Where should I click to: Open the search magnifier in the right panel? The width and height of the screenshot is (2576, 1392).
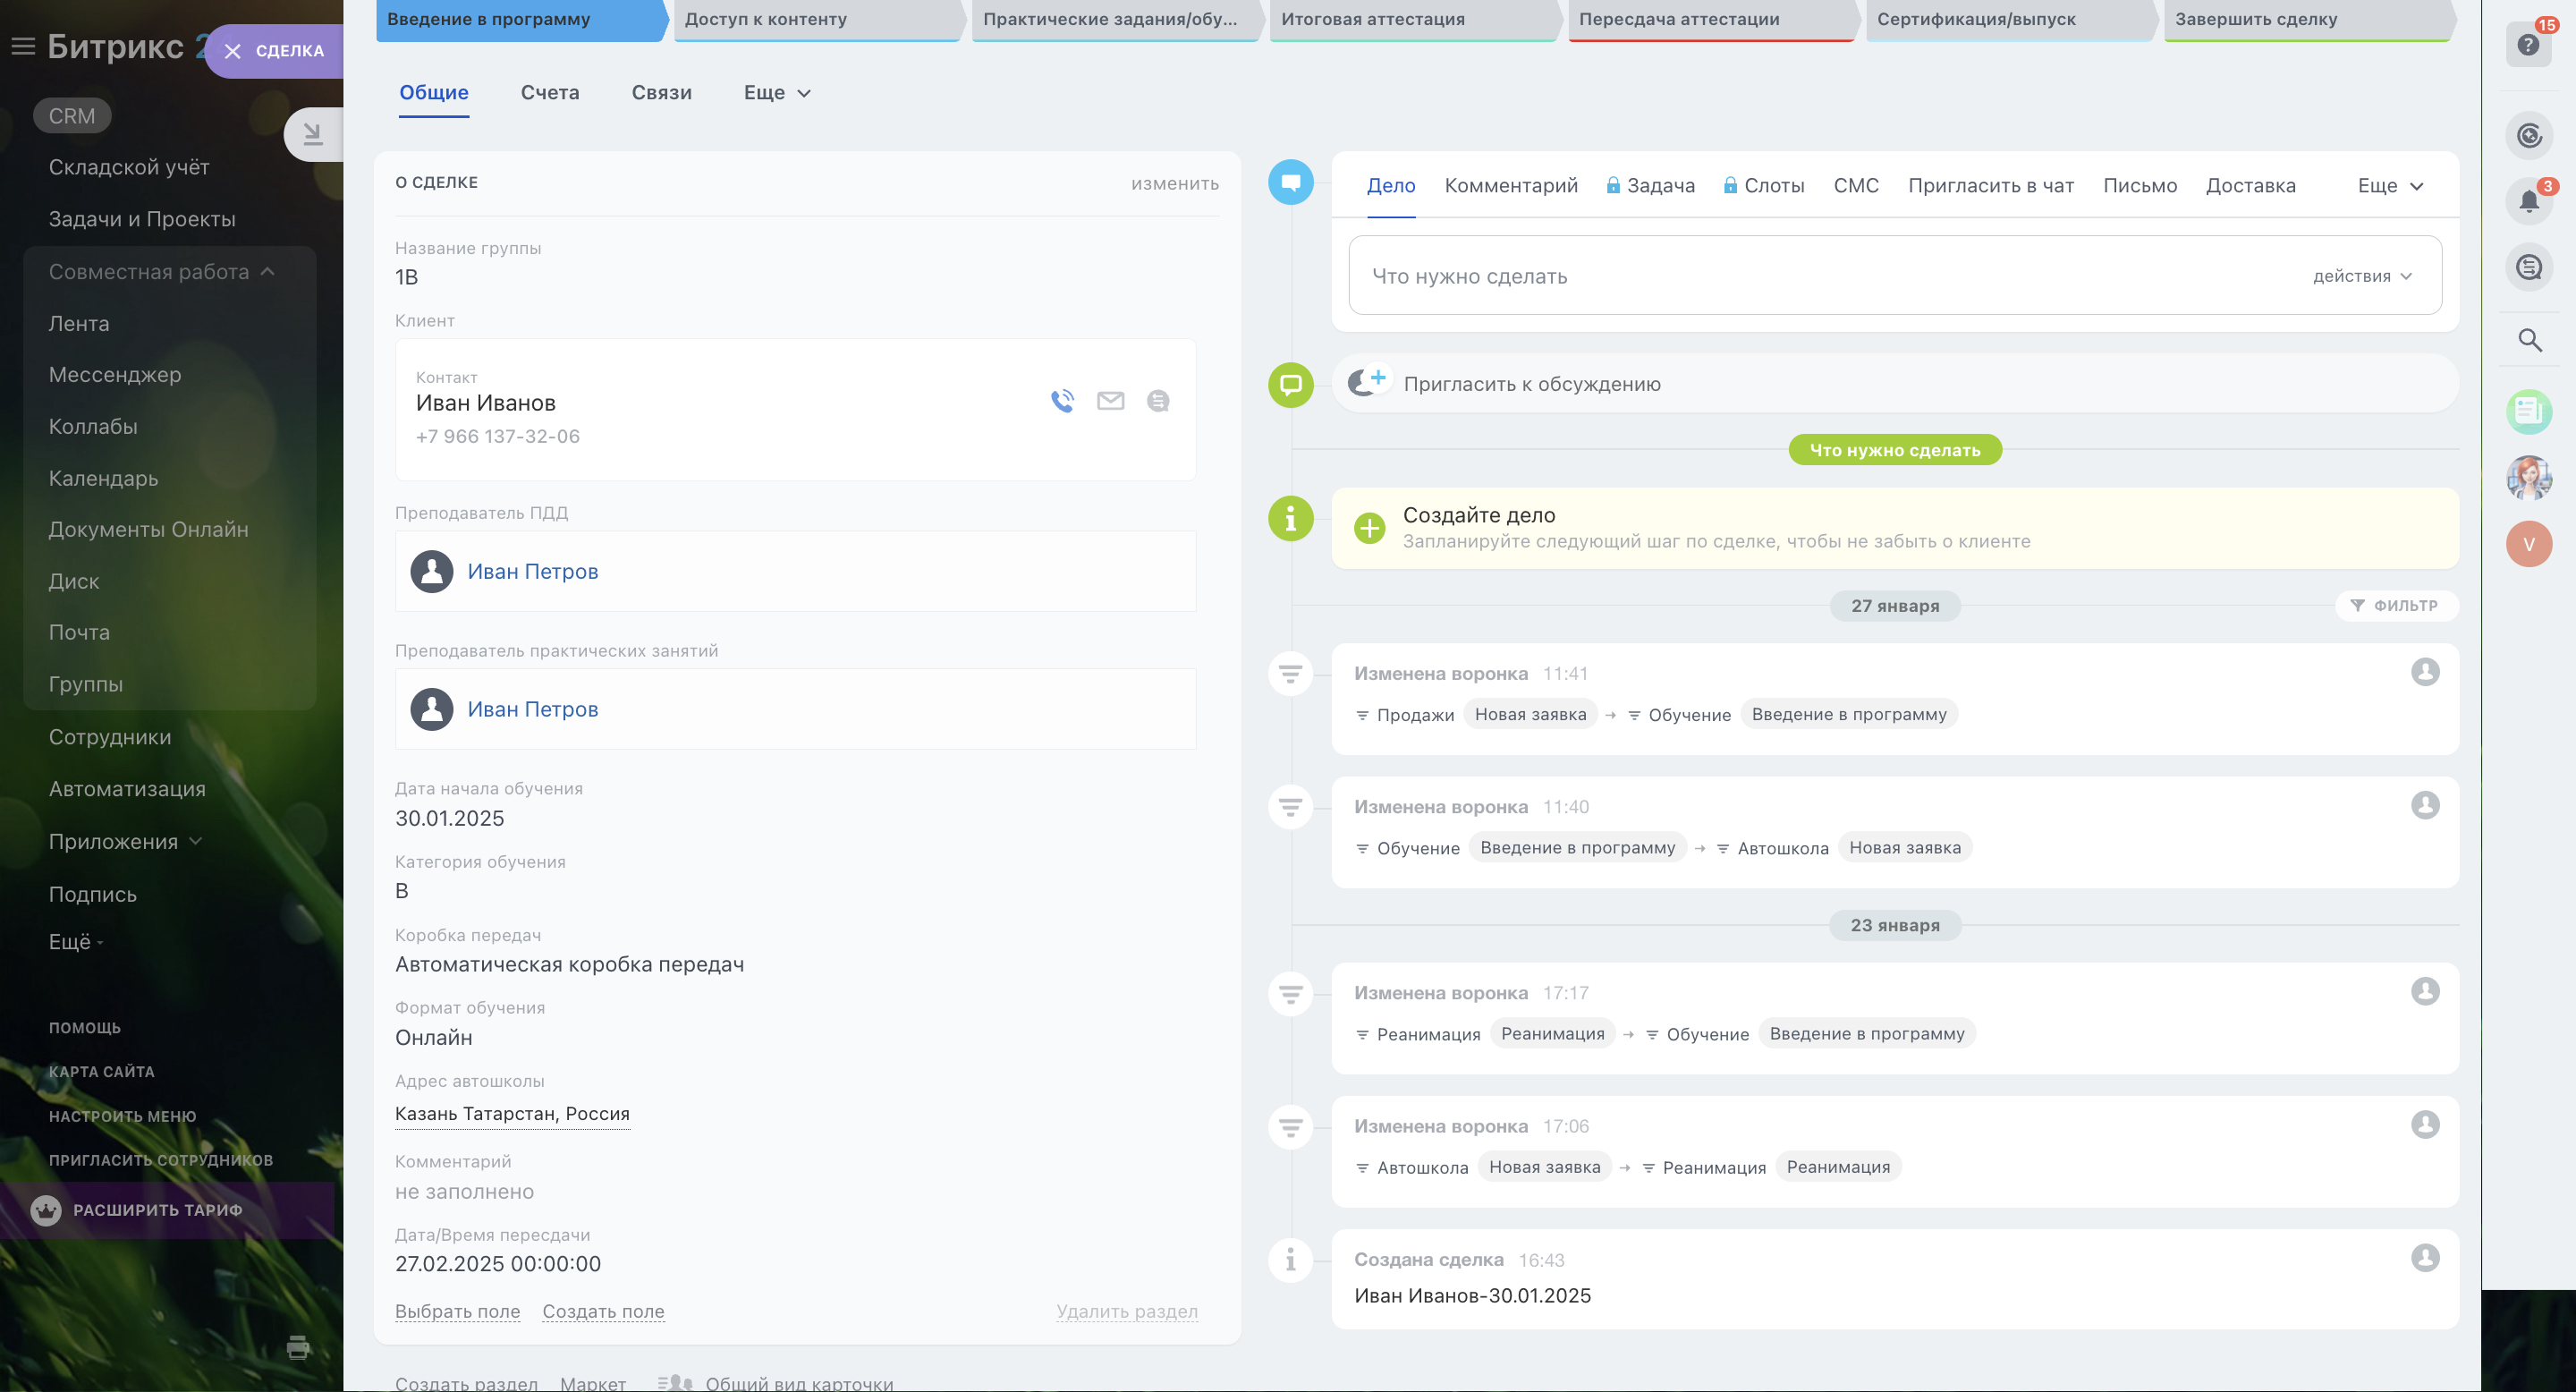pos(2529,340)
